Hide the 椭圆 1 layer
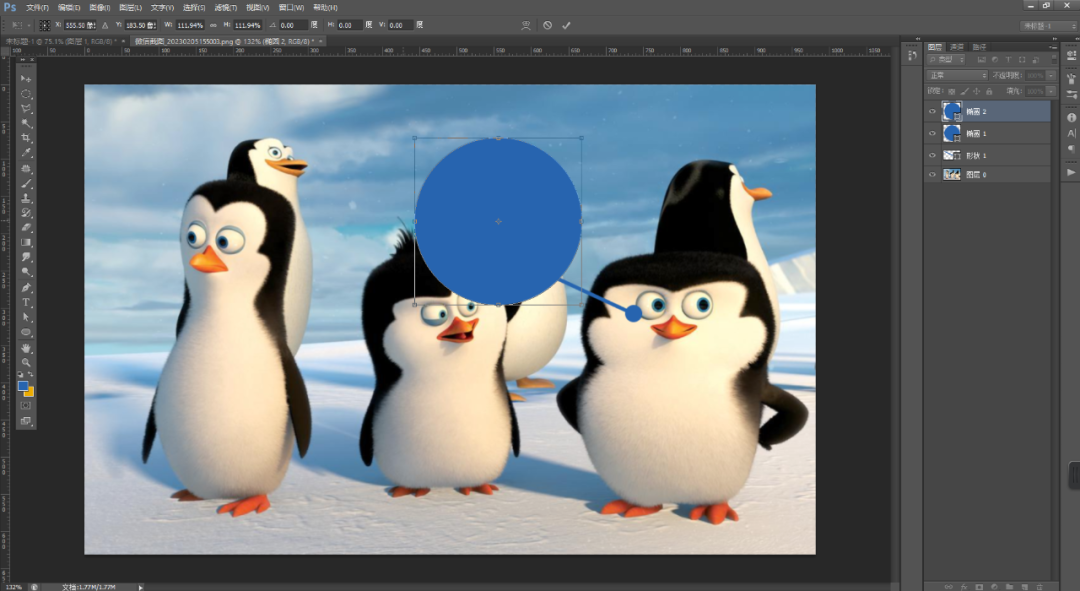 point(932,133)
